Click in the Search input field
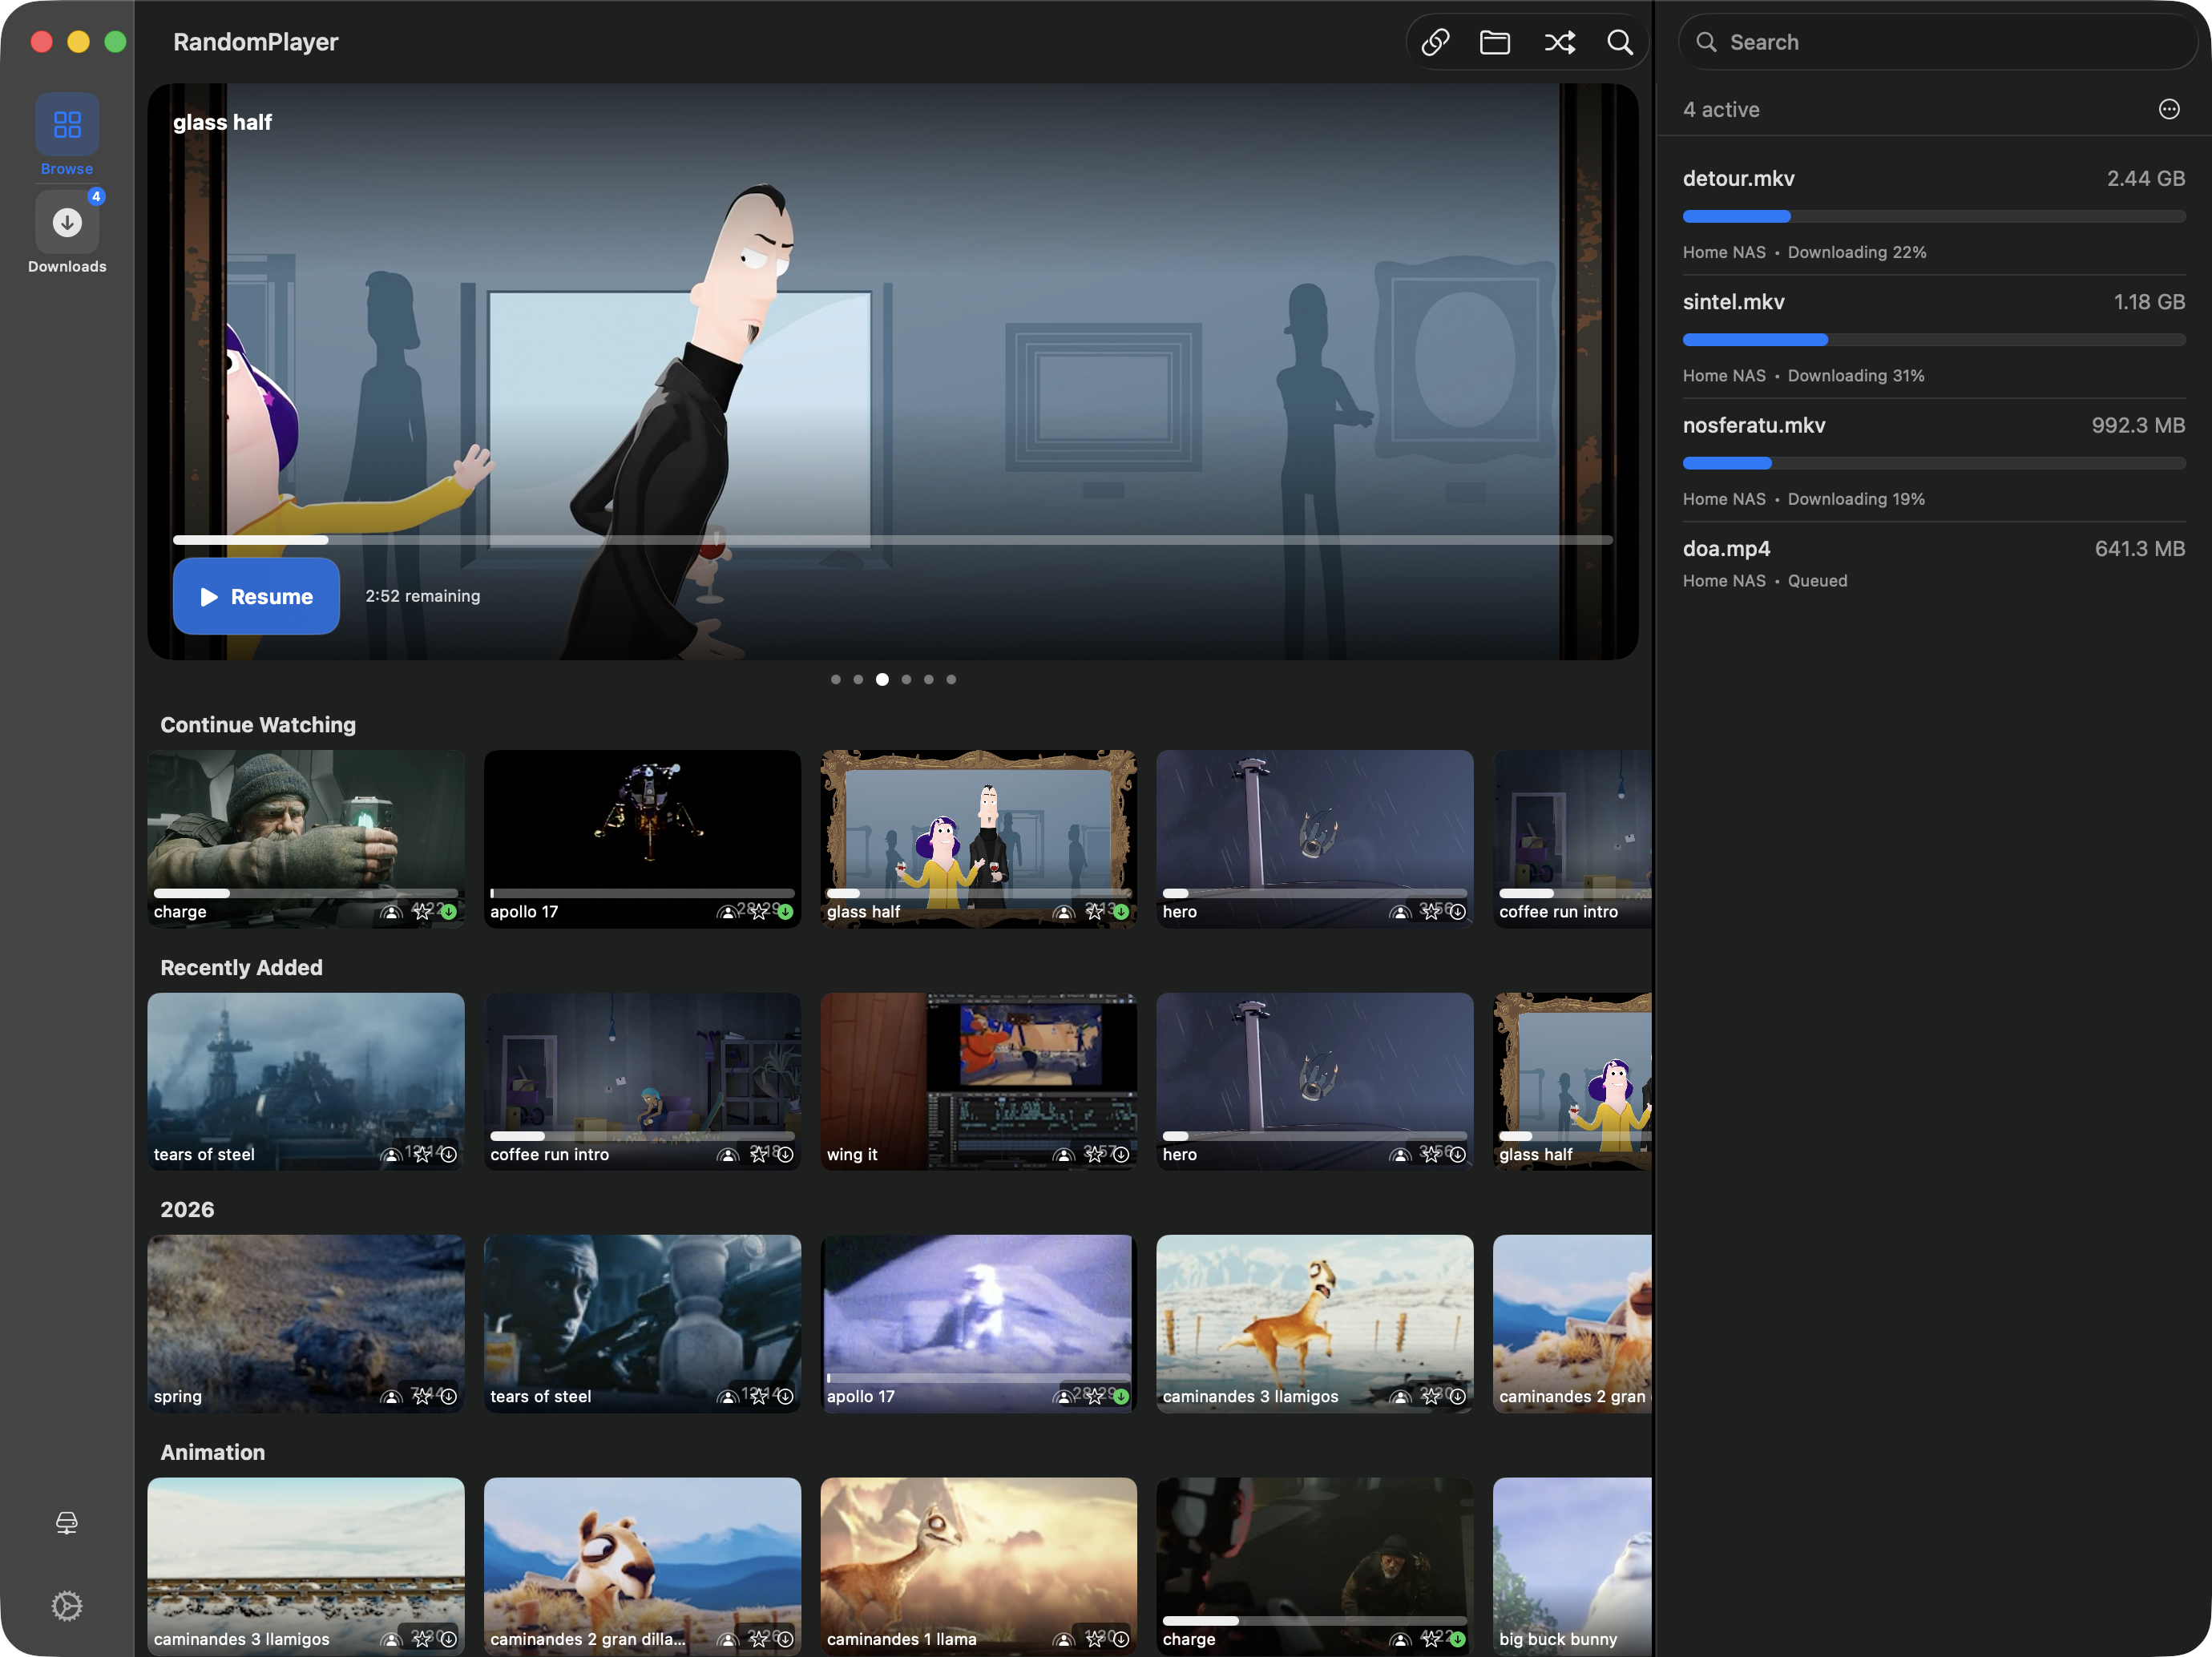The height and width of the screenshot is (1657, 2212). coord(1937,42)
